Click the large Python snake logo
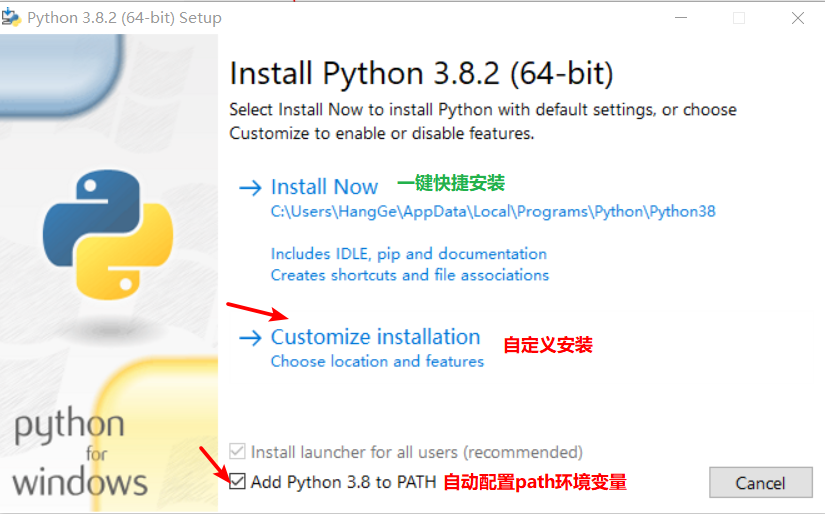 coord(108,235)
